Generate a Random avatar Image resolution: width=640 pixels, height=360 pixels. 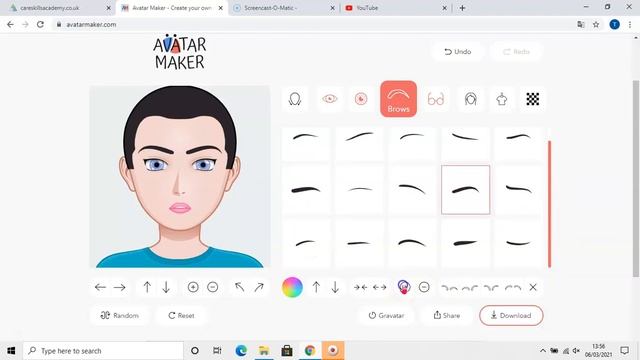120,316
